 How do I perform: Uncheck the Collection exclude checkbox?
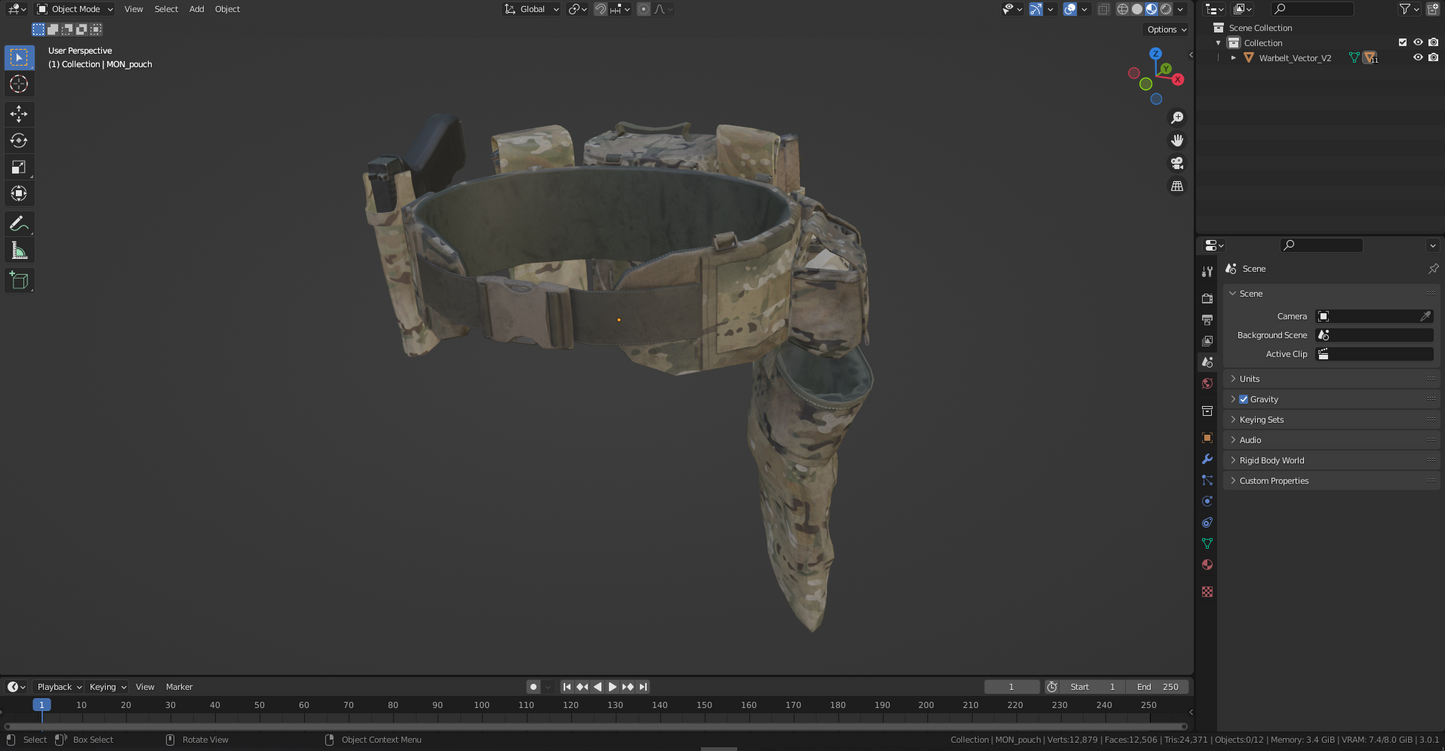(x=1402, y=43)
